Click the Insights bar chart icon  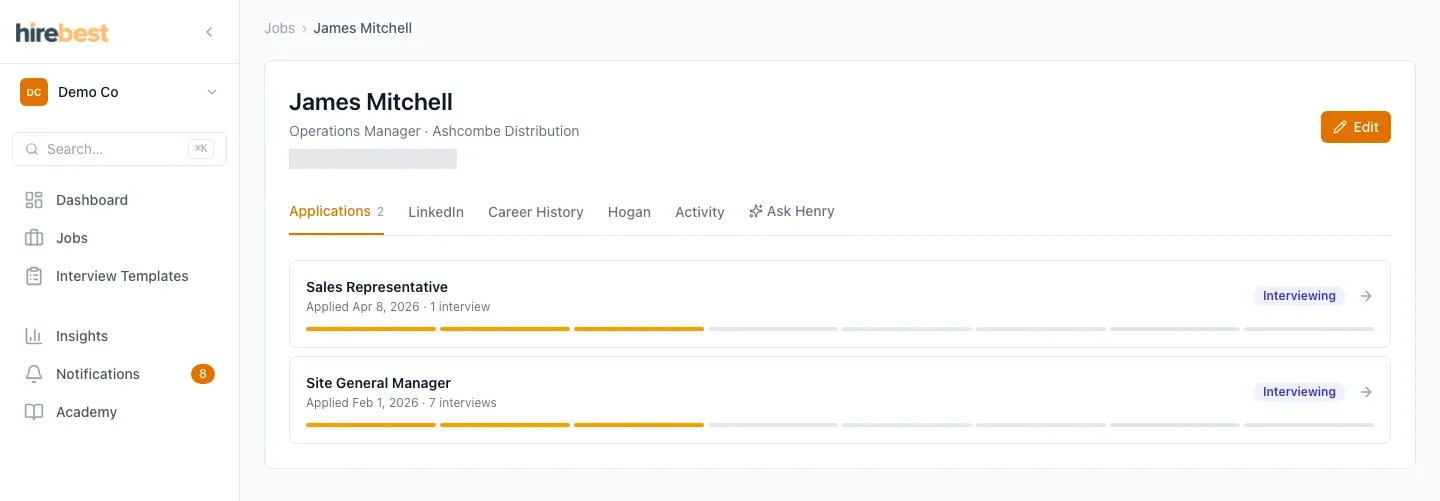34,336
